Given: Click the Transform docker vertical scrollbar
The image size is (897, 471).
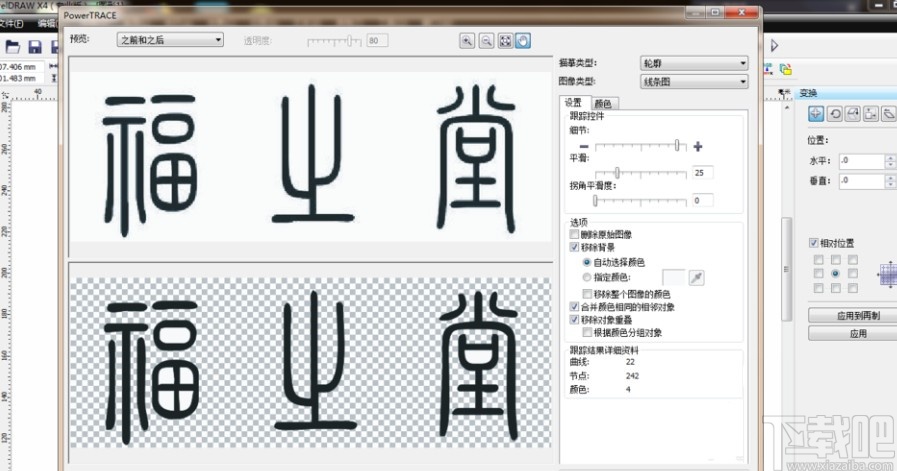Looking at the screenshot, I should click(787, 269).
